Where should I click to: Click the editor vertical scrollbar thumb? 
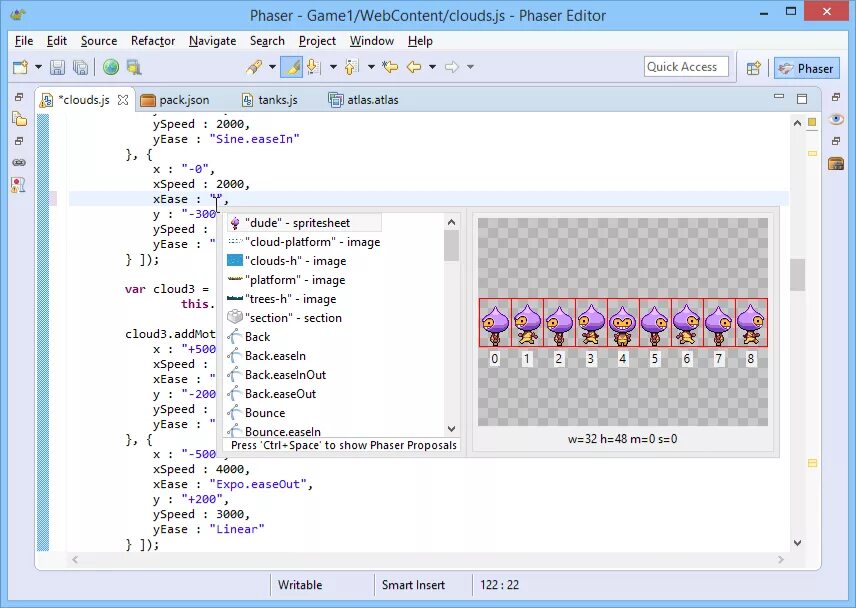[797, 275]
